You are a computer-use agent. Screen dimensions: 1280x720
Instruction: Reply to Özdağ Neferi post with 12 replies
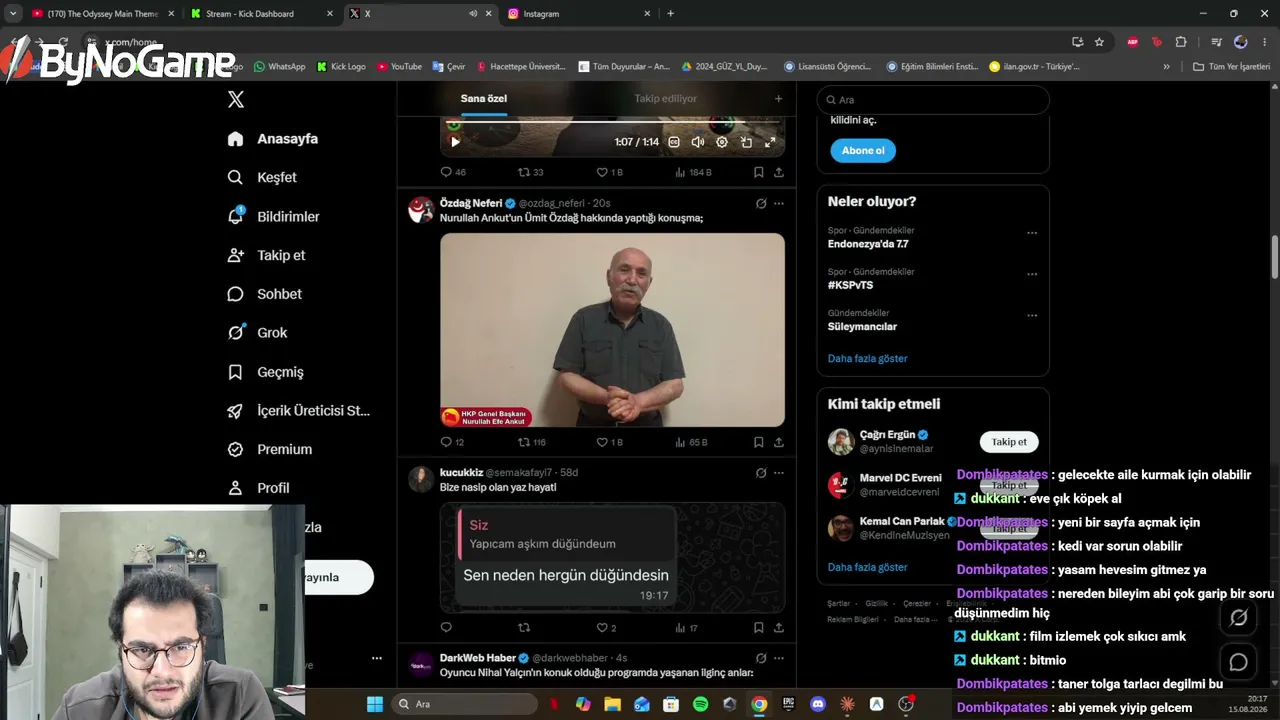(x=452, y=442)
